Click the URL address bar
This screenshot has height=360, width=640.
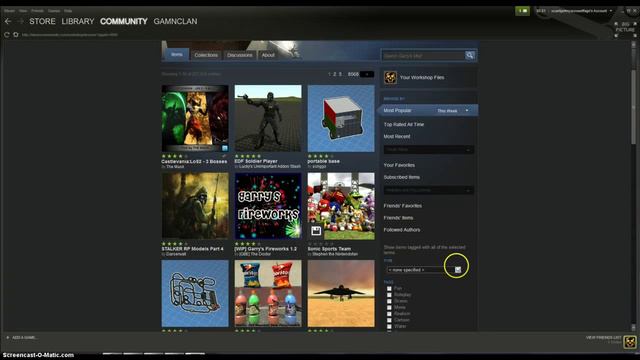[x=70, y=35]
